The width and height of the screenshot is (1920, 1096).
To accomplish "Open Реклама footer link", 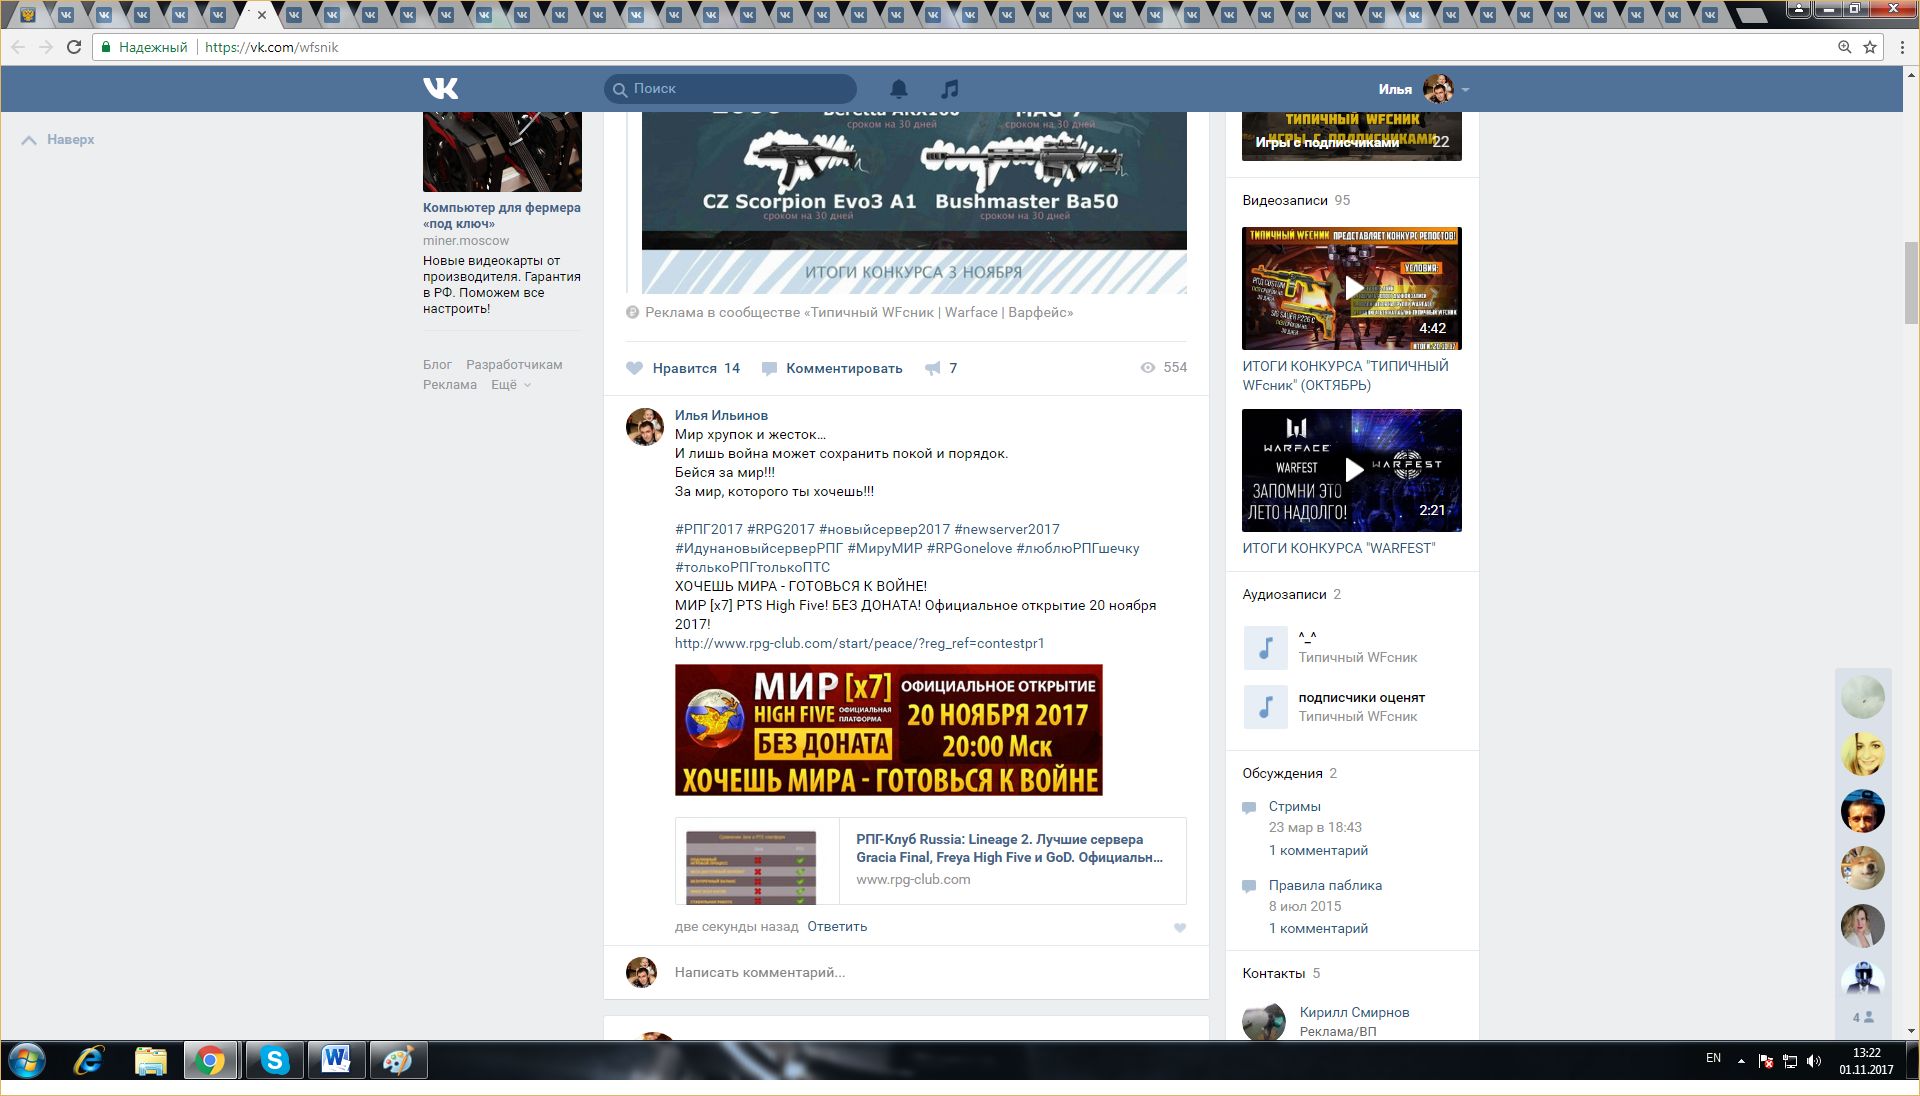I will coord(449,385).
